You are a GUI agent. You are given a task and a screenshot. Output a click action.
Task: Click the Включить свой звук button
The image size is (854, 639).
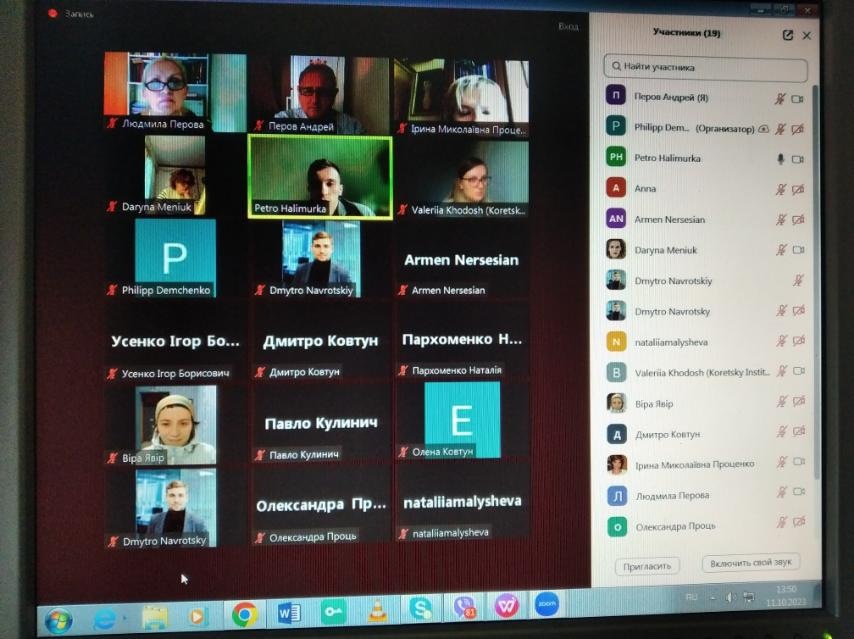751,562
